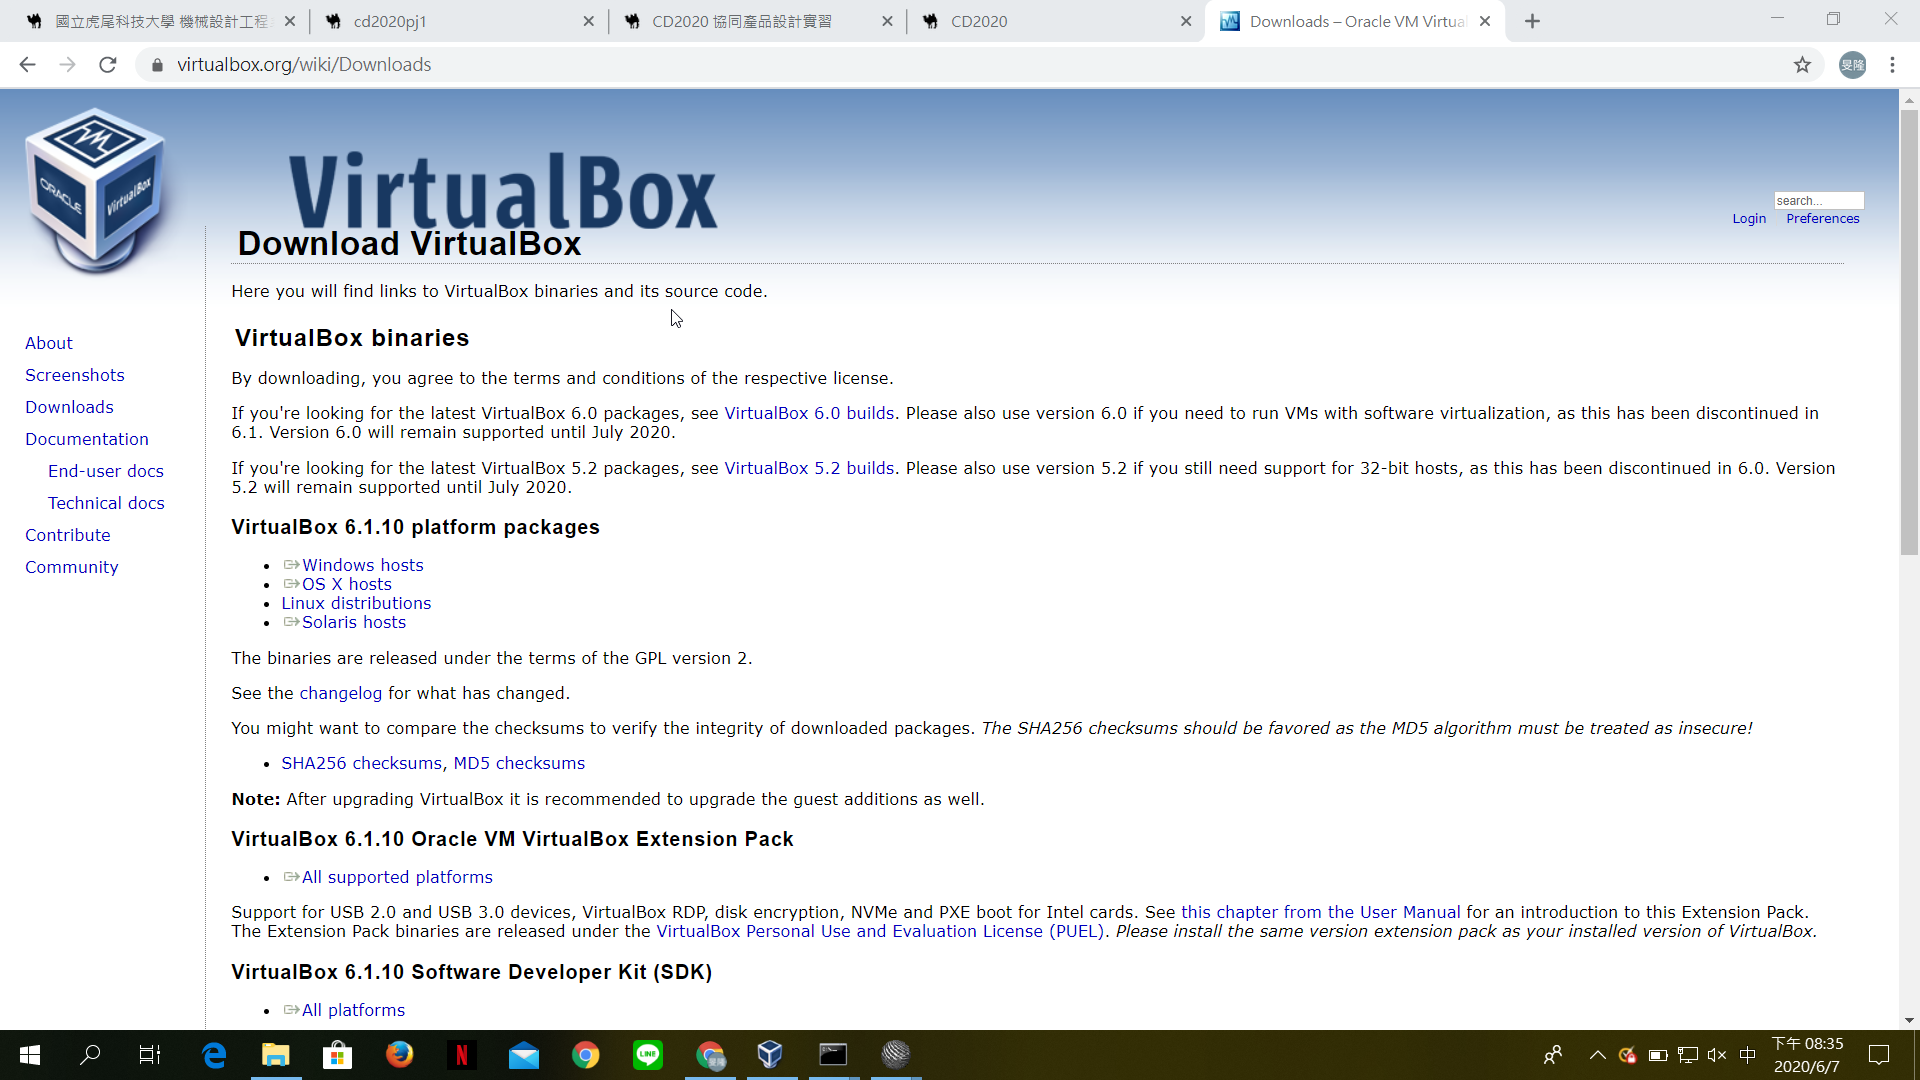Open the LINE app in taskbar
Screen dimensions: 1920x1080
648,1054
